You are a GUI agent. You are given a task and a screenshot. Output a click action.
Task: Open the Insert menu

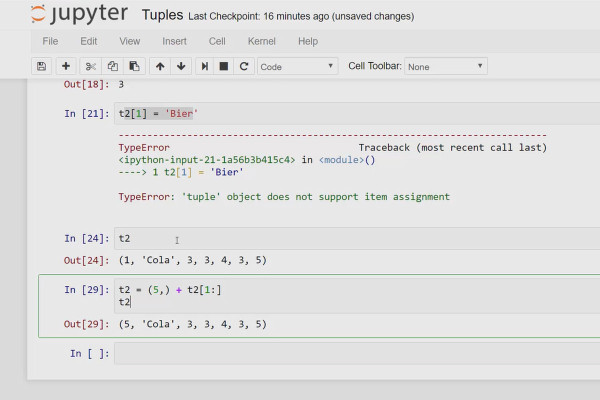coord(174,41)
